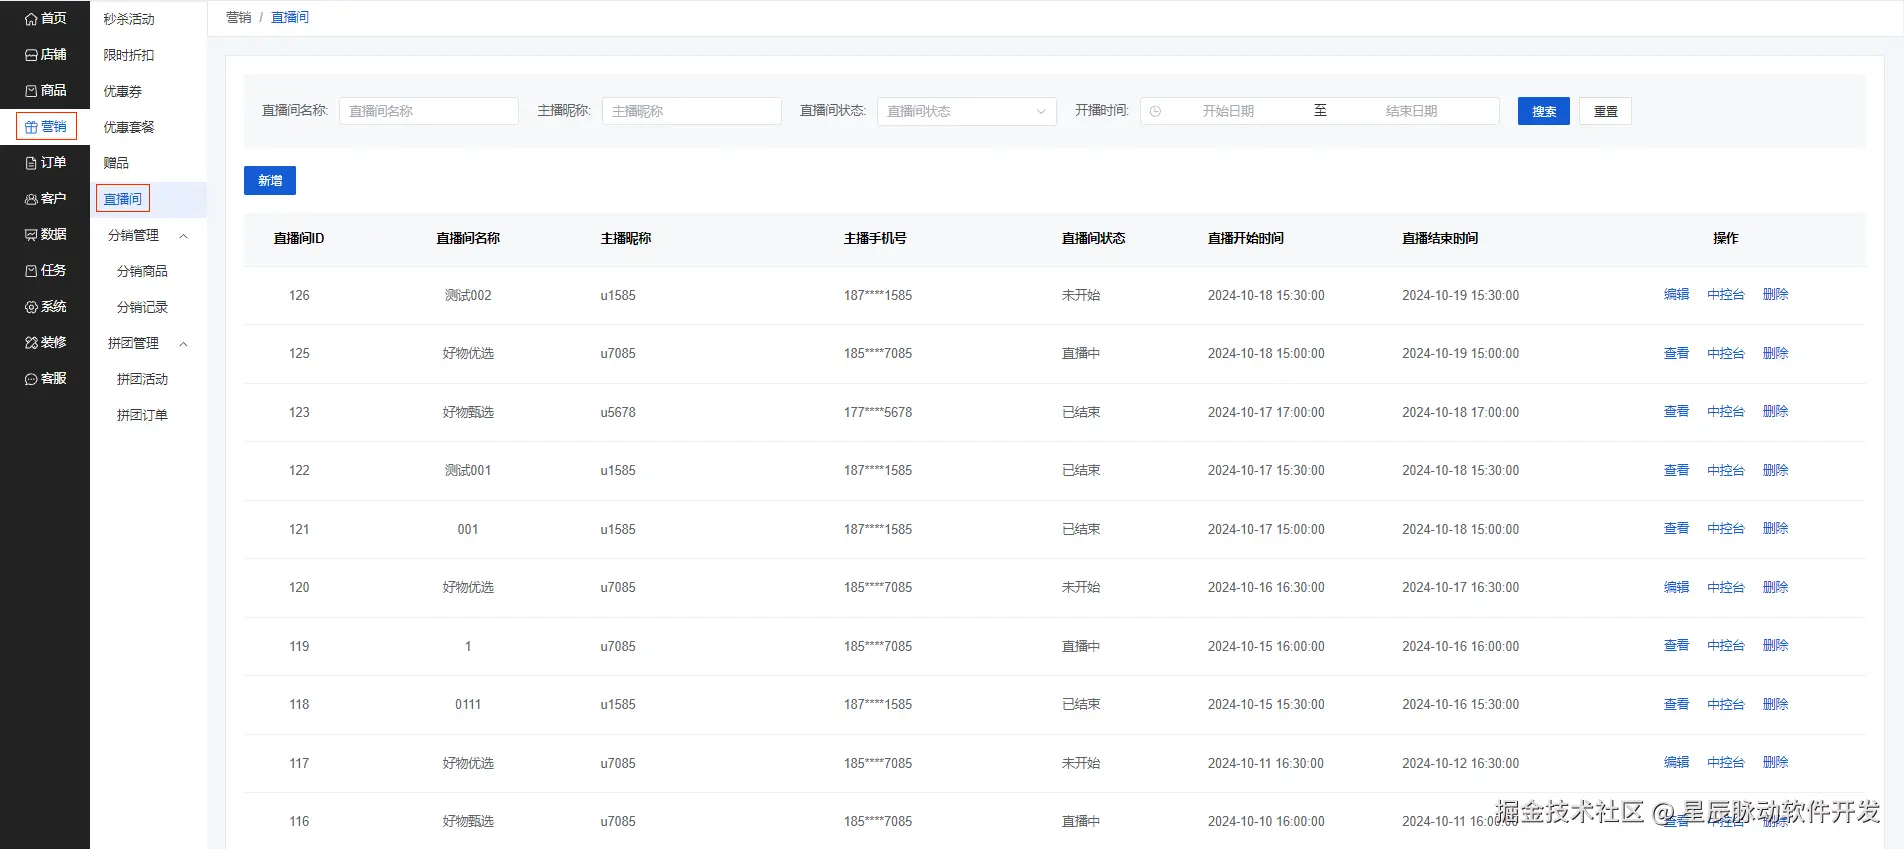Click 查看 for live room 118
This screenshot has height=849, width=1904.
pos(1676,704)
